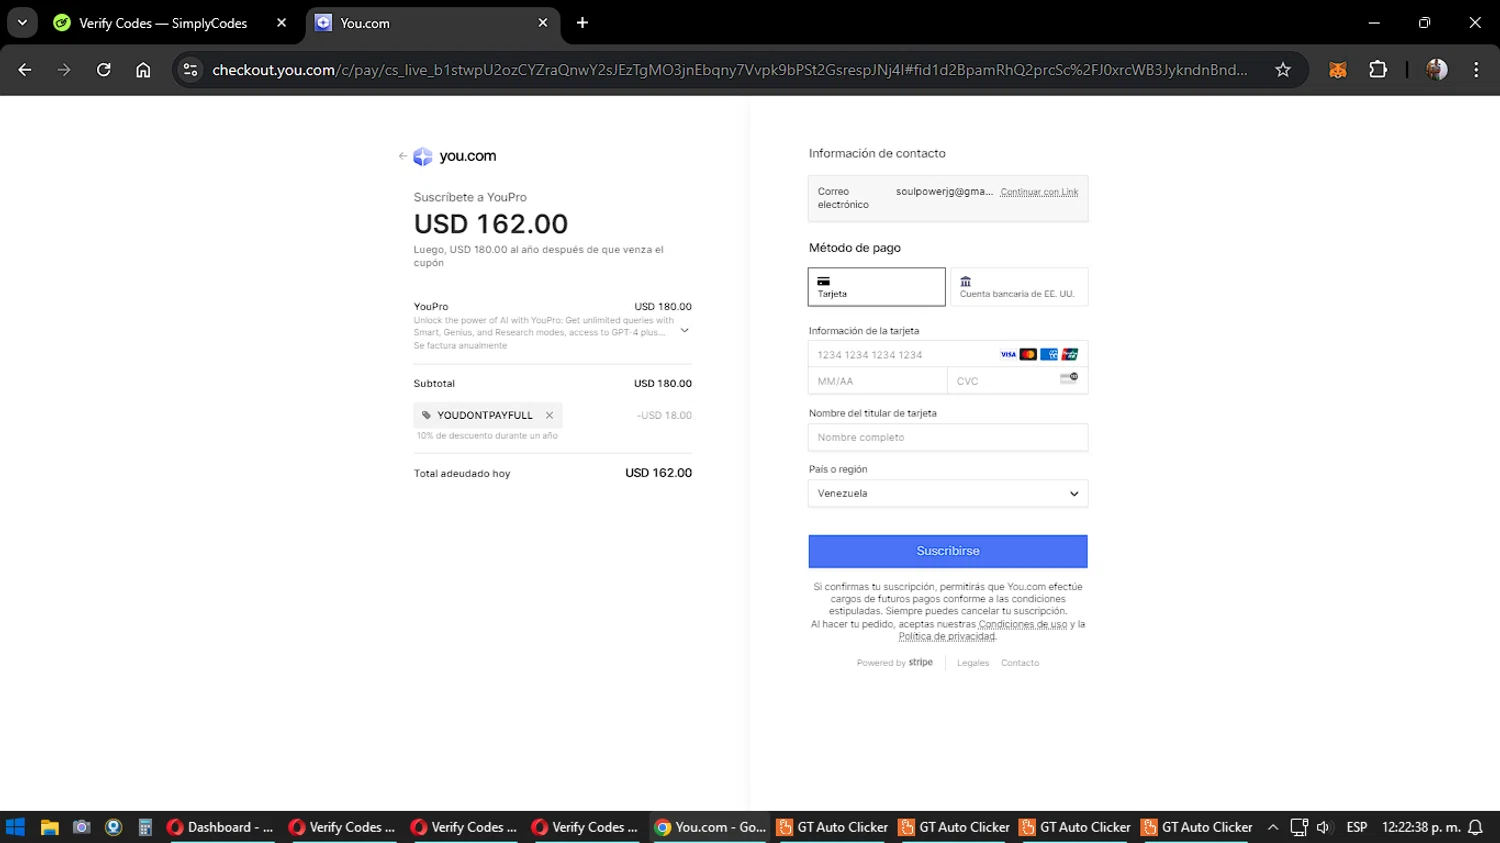Remove the YOUDONTPAYFULL coupon code

click(x=549, y=415)
